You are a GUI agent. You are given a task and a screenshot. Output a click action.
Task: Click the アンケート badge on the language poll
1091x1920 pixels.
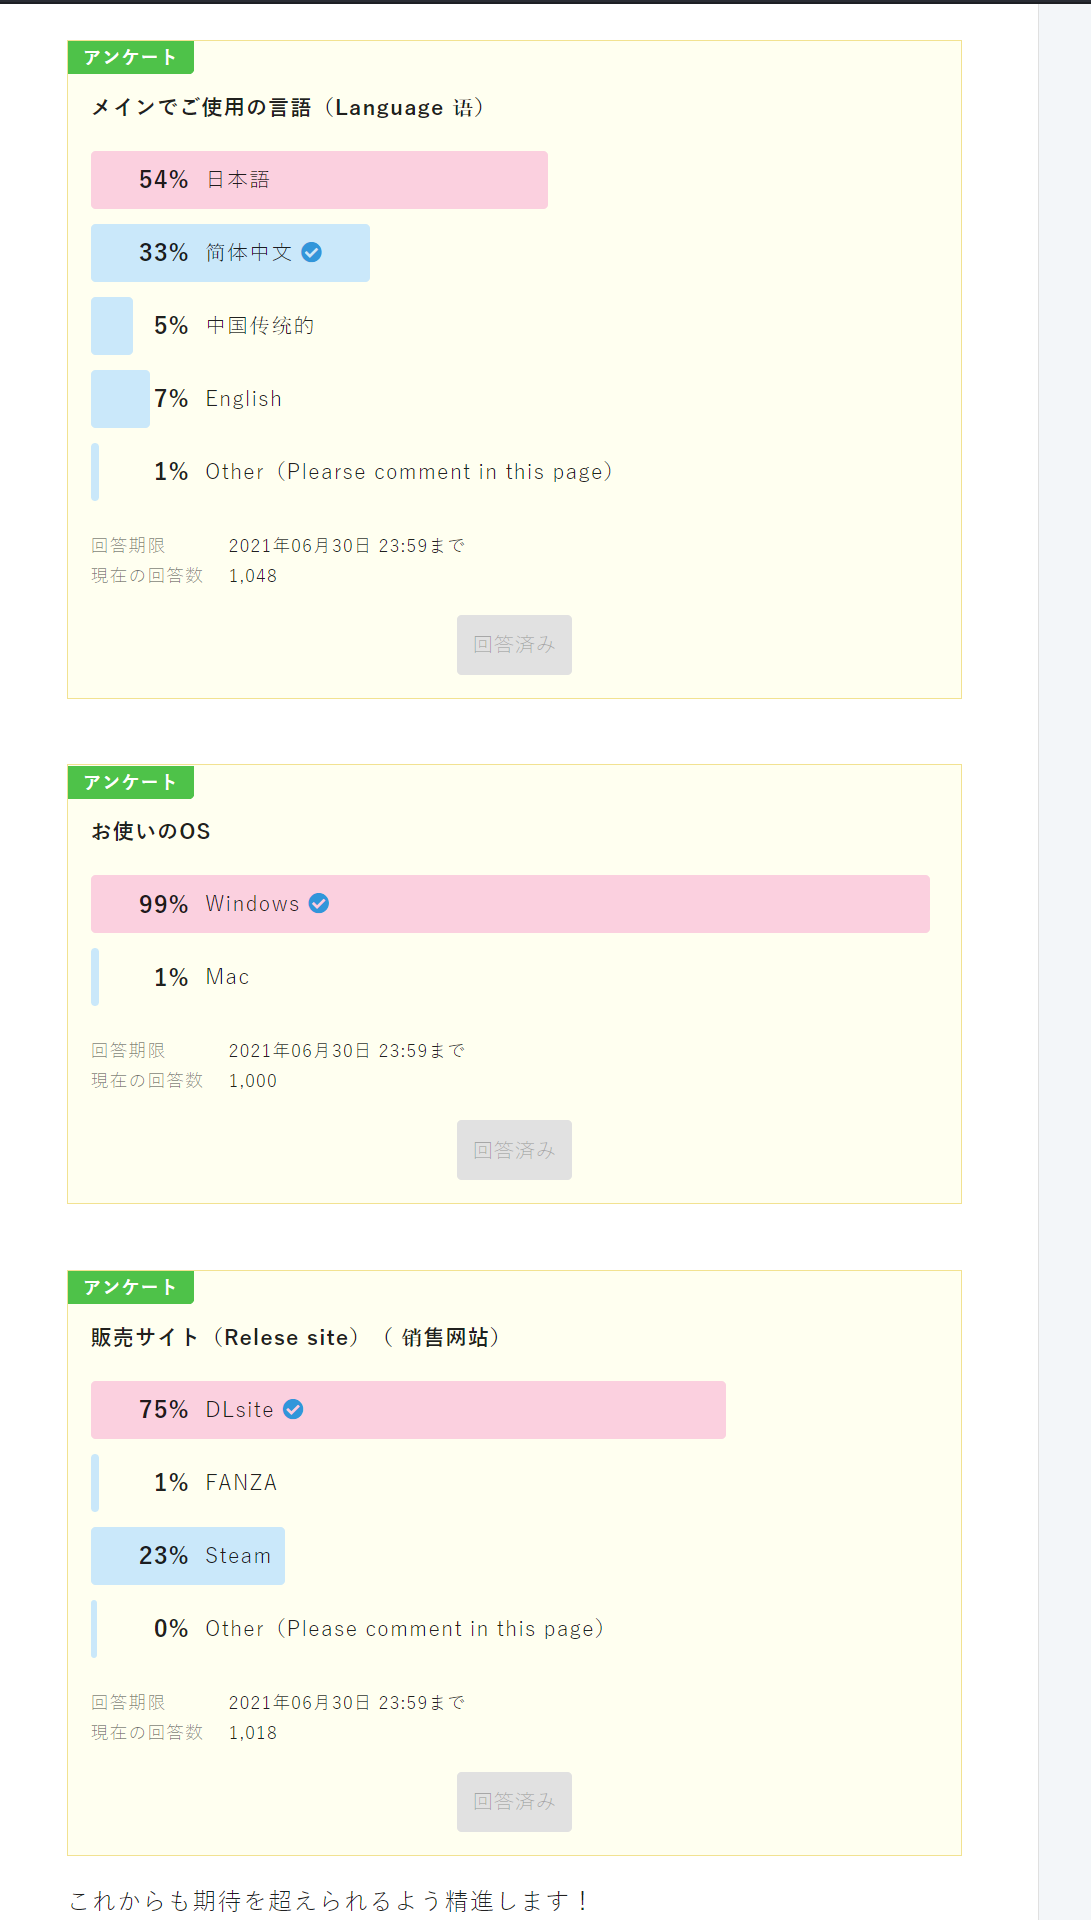pyautogui.click(x=130, y=57)
